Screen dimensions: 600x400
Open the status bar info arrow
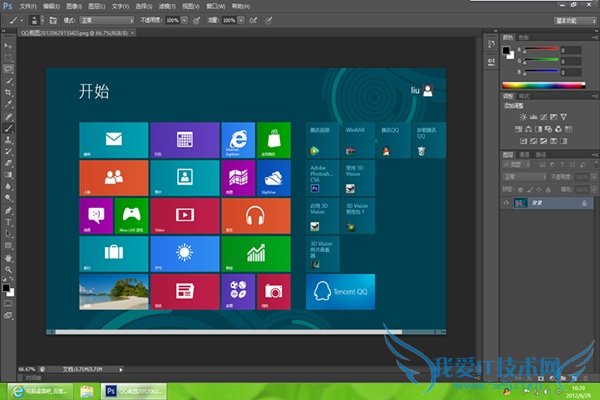click(121, 369)
